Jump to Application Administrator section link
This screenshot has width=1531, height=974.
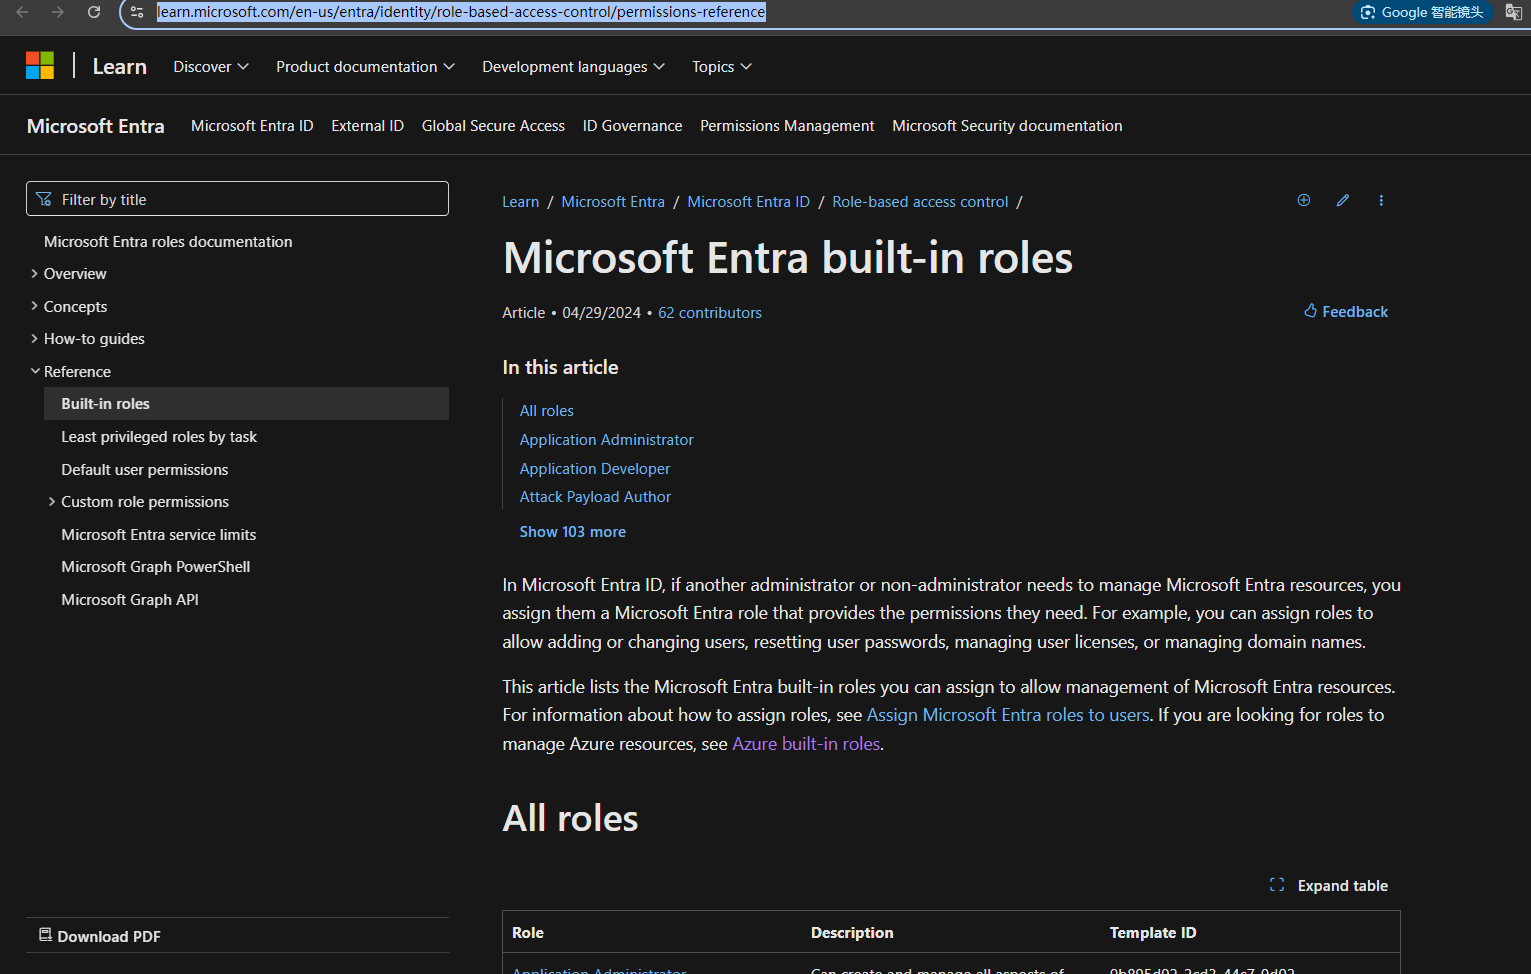(607, 440)
